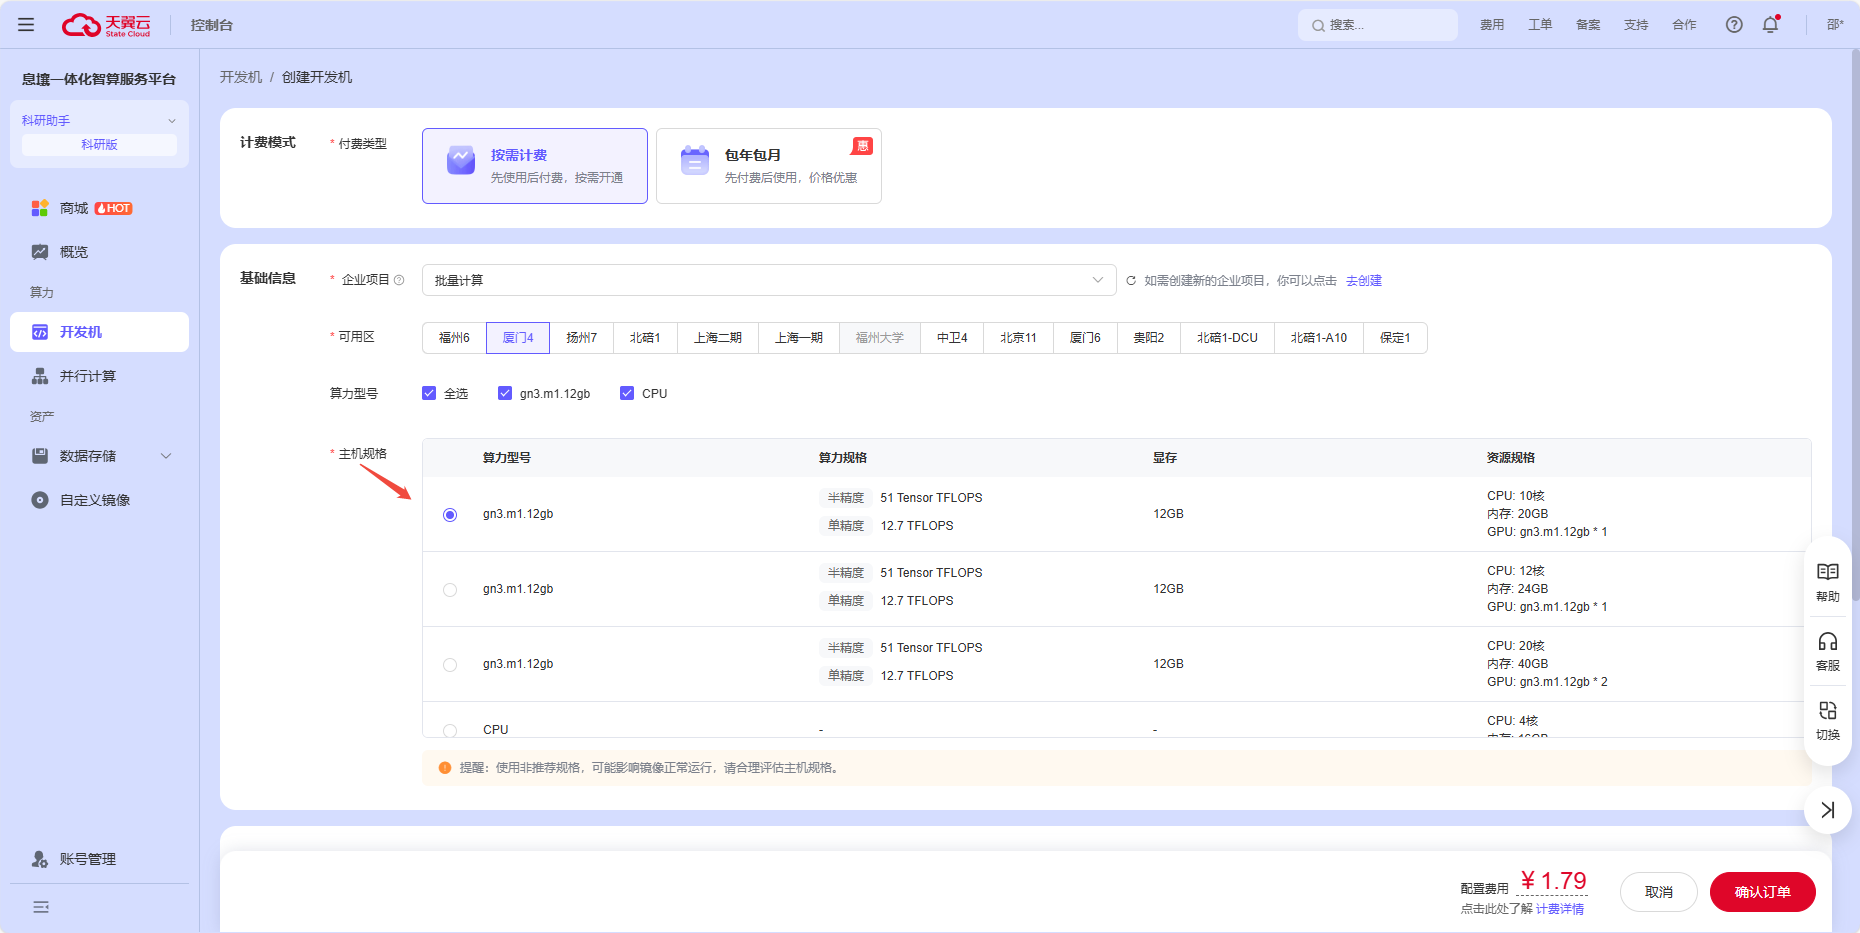Toggle the CPU compute type checkbox
The image size is (1860, 933).
click(x=627, y=393)
